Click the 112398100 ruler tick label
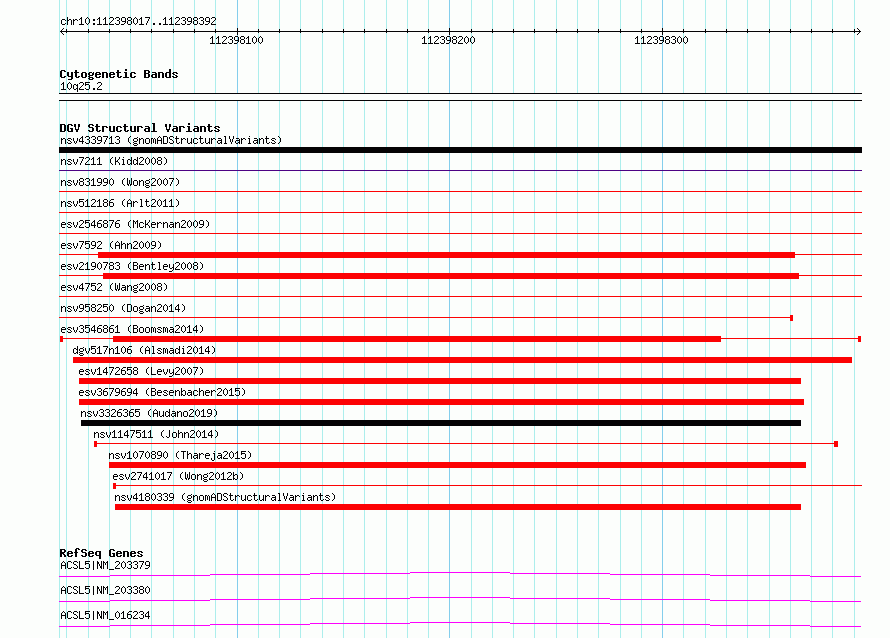 point(236,40)
